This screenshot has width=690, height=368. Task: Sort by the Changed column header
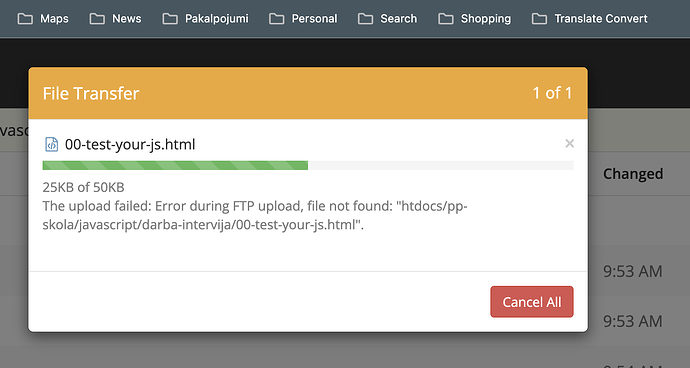click(633, 174)
